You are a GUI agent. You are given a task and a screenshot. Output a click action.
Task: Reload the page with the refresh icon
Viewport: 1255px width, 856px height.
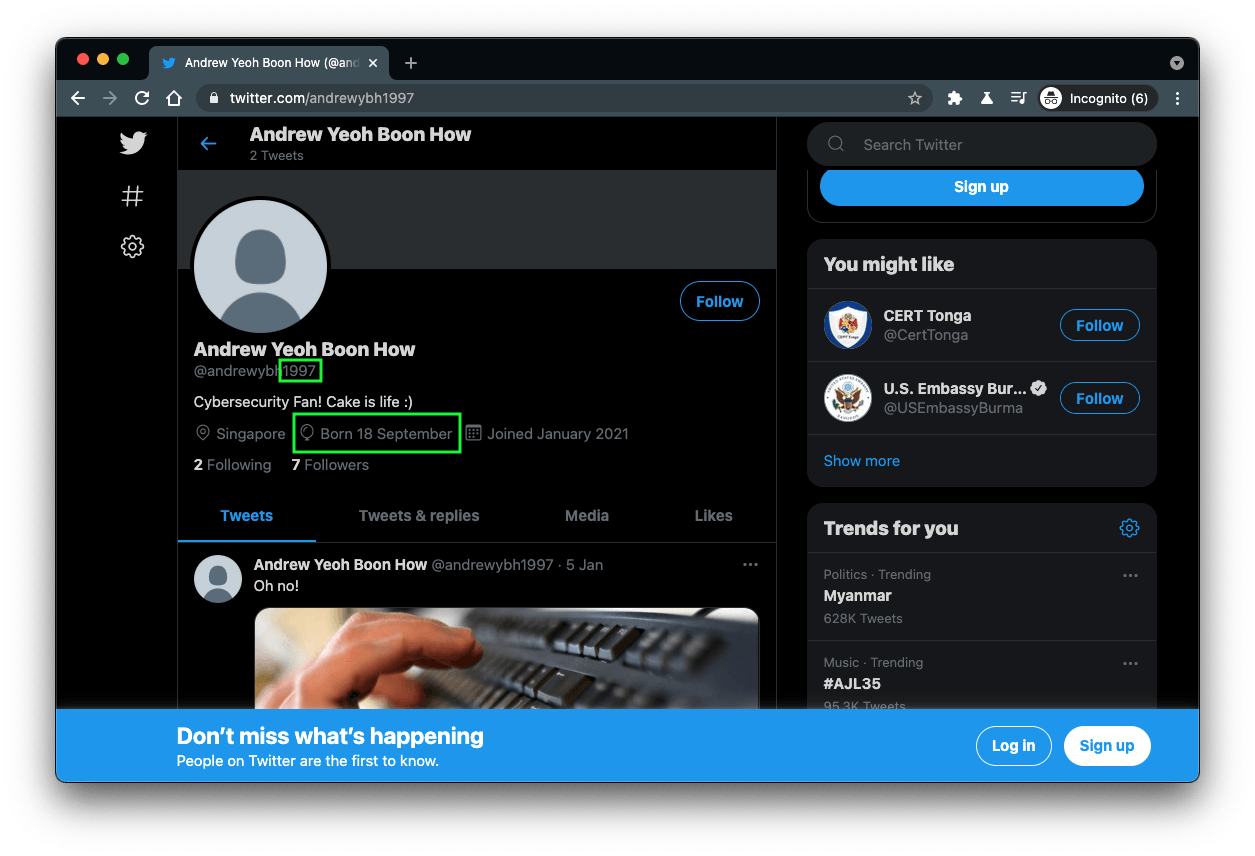[x=142, y=98]
